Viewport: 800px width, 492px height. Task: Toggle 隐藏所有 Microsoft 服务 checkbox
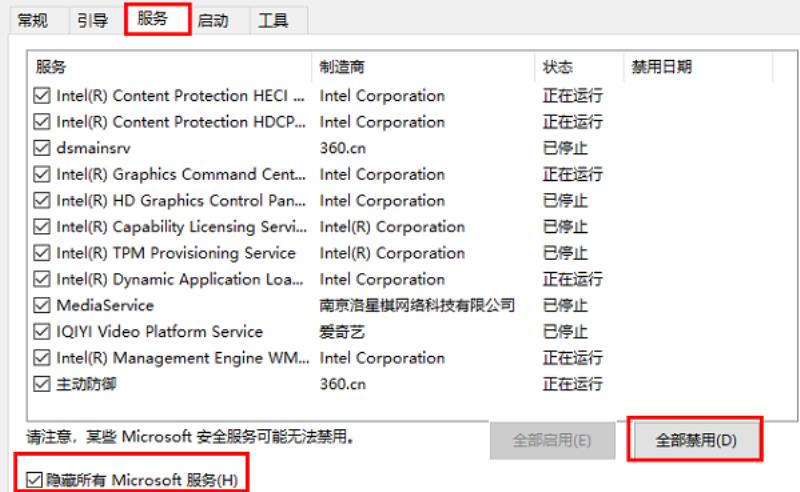tap(34, 480)
